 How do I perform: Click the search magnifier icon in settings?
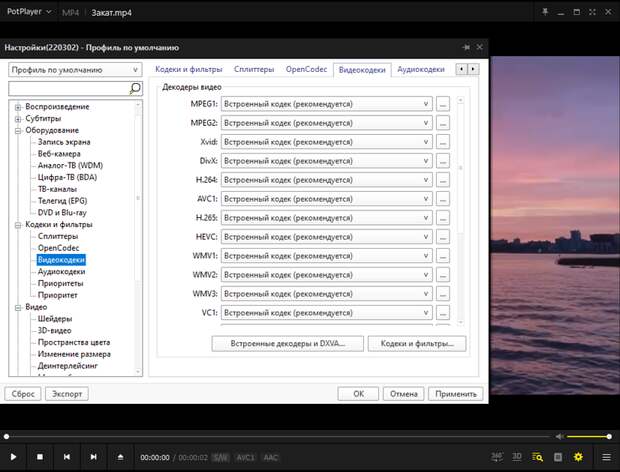click(136, 89)
